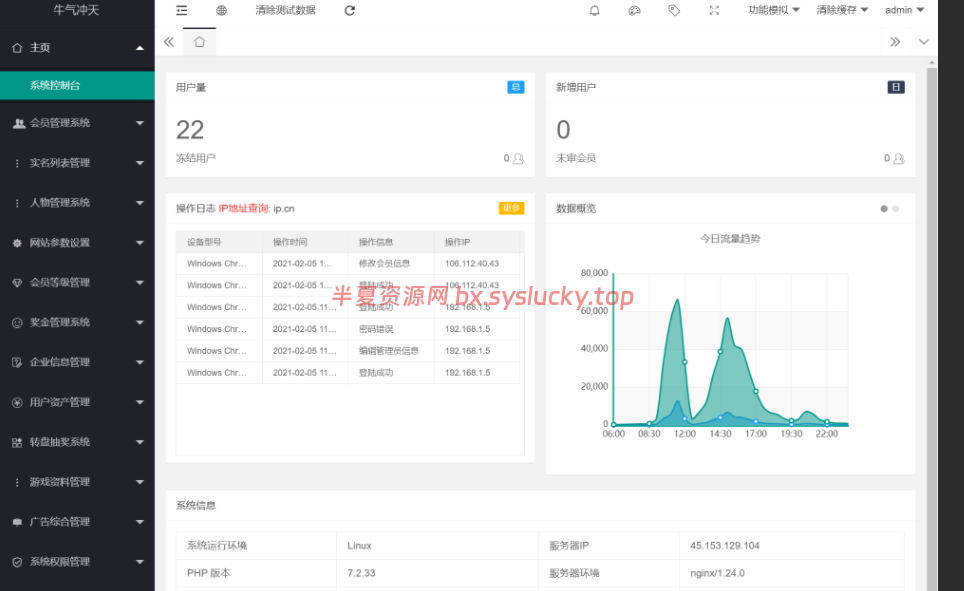Expand the 实名列表管理 menu
The height and width of the screenshot is (591, 964).
click(140, 163)
